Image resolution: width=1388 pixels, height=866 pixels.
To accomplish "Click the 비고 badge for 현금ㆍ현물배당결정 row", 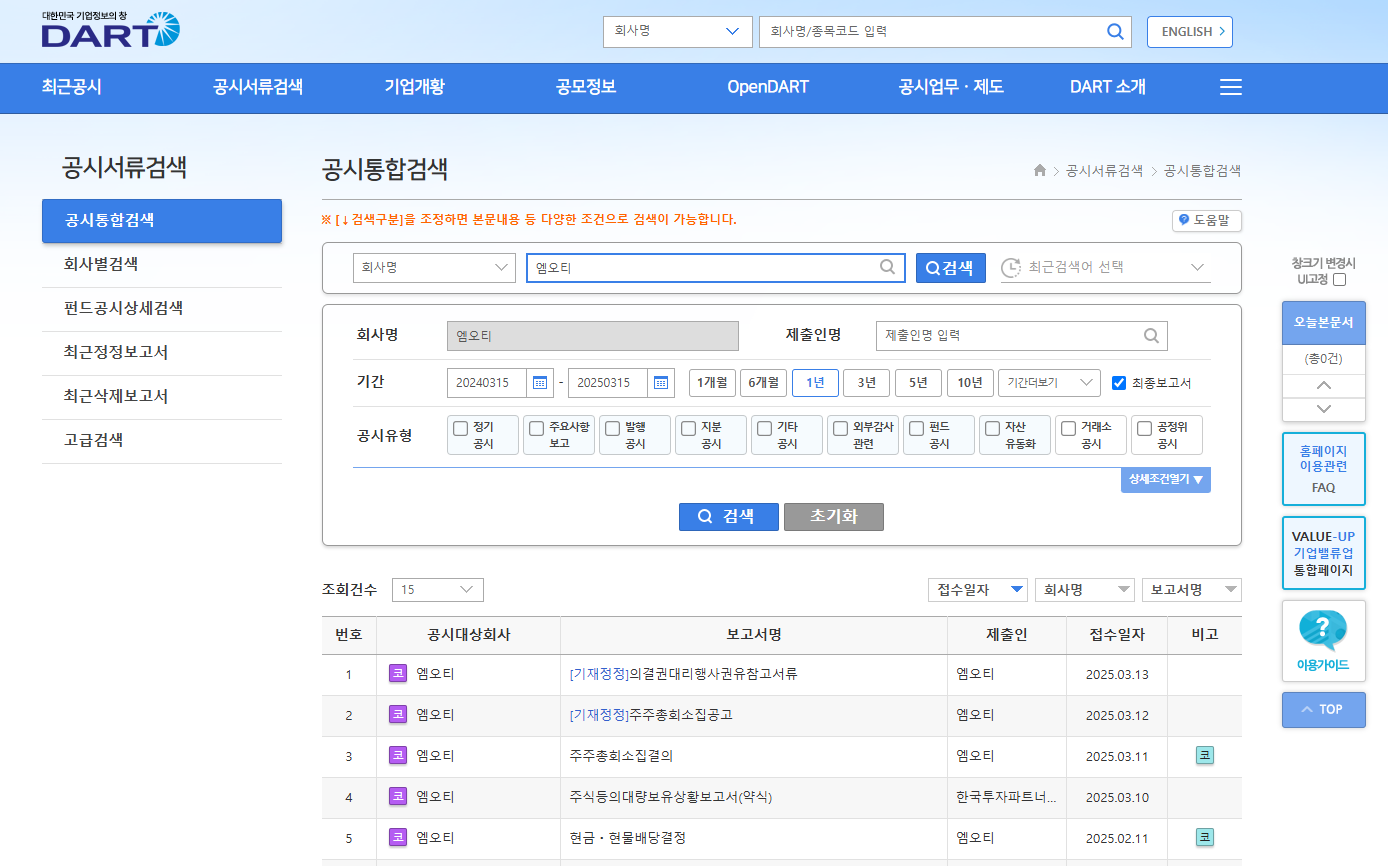I will click(1205, 838).
